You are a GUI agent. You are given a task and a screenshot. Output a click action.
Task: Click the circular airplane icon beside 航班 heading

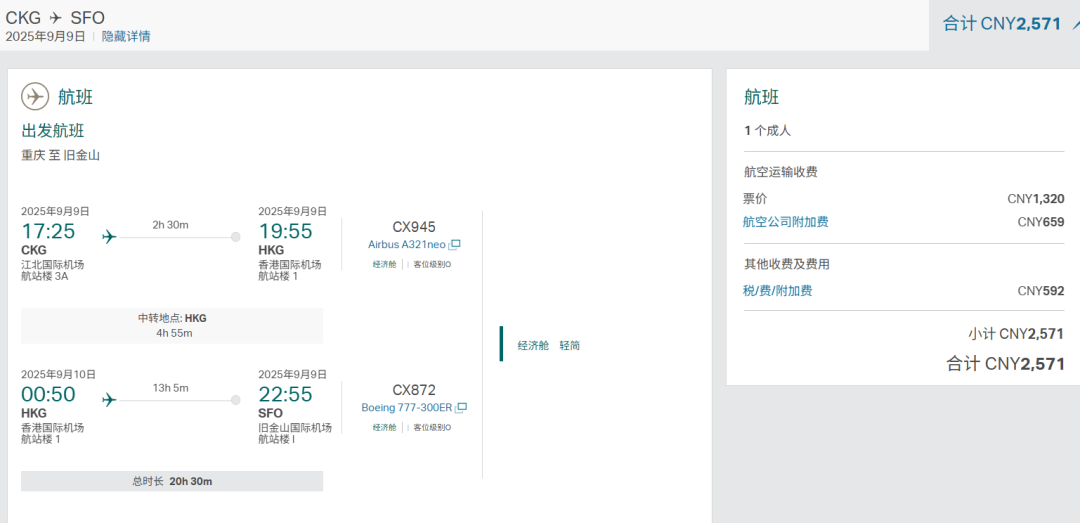(35, 97)
